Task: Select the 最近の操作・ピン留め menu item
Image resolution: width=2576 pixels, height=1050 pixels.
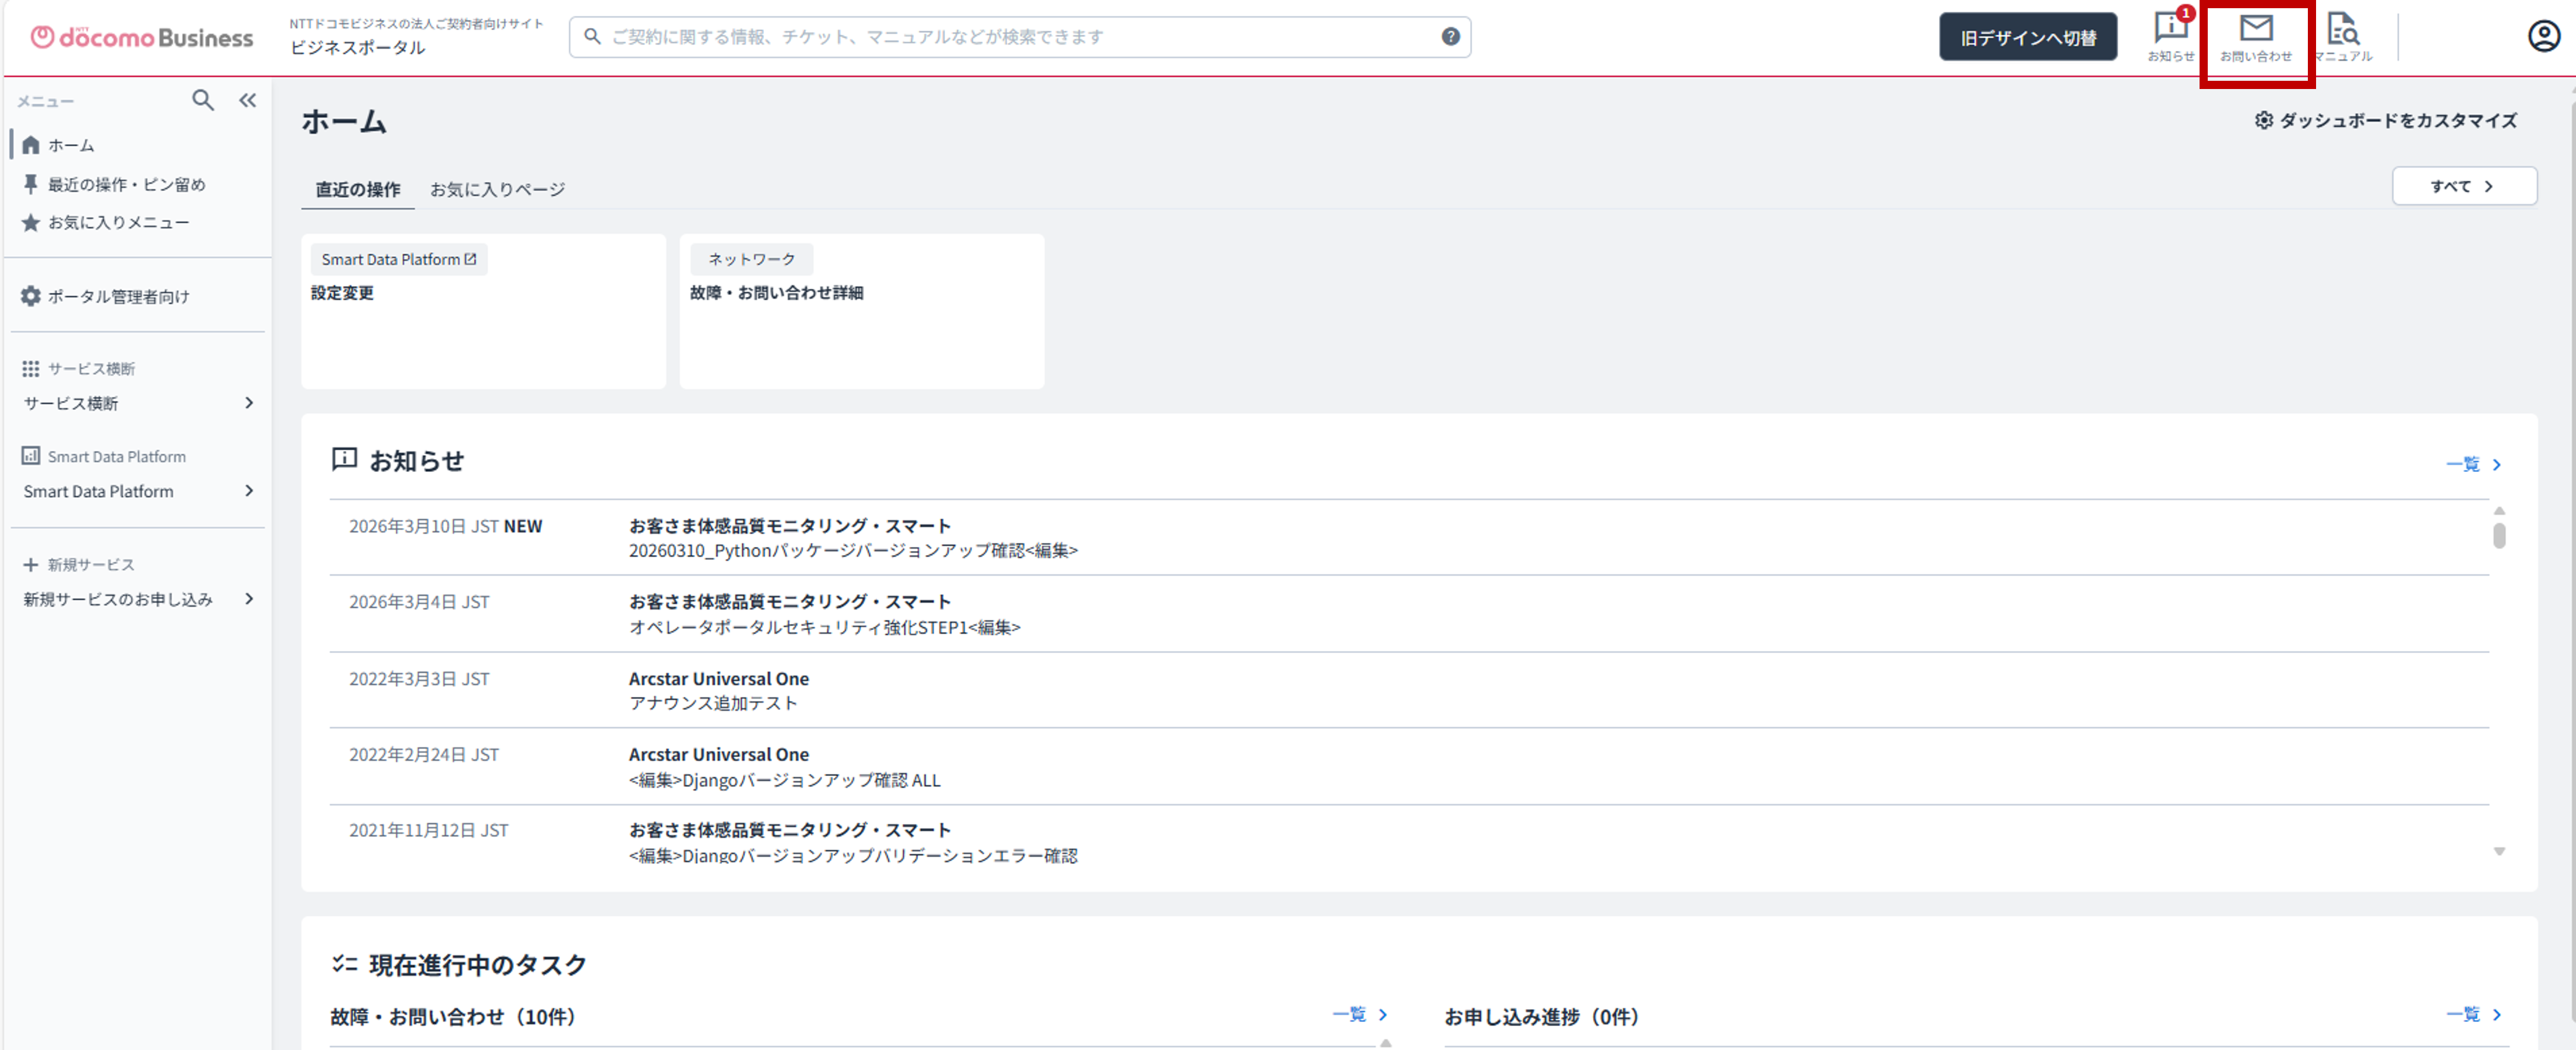Action: click(x=125, y=184)
